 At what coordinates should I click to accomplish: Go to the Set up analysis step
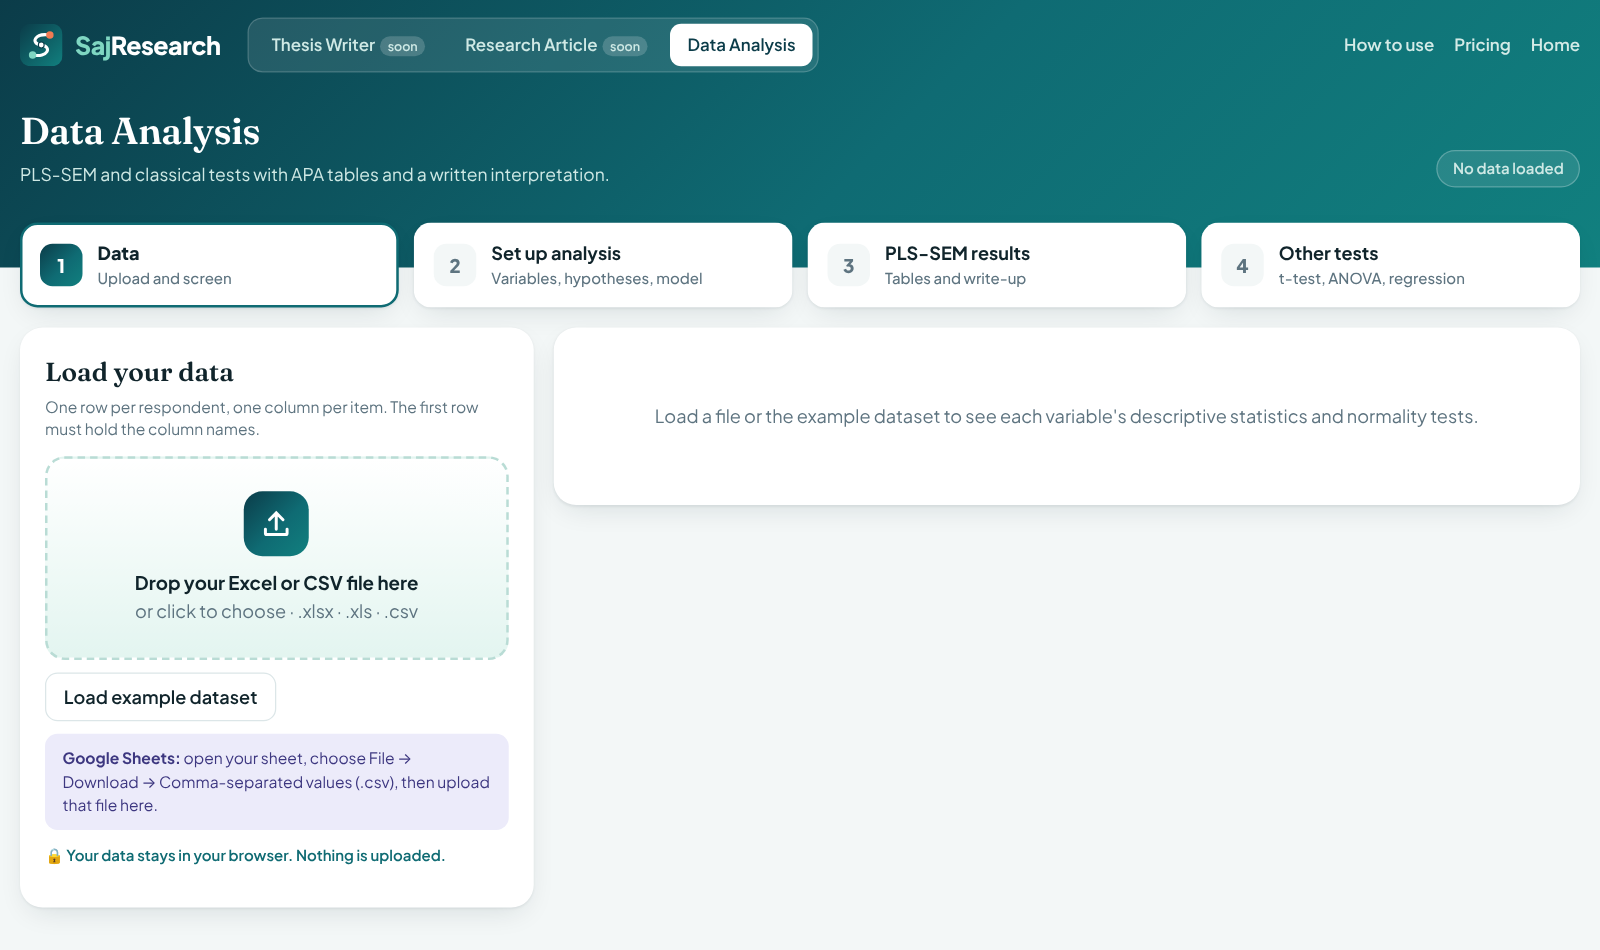tap(603, 265)
